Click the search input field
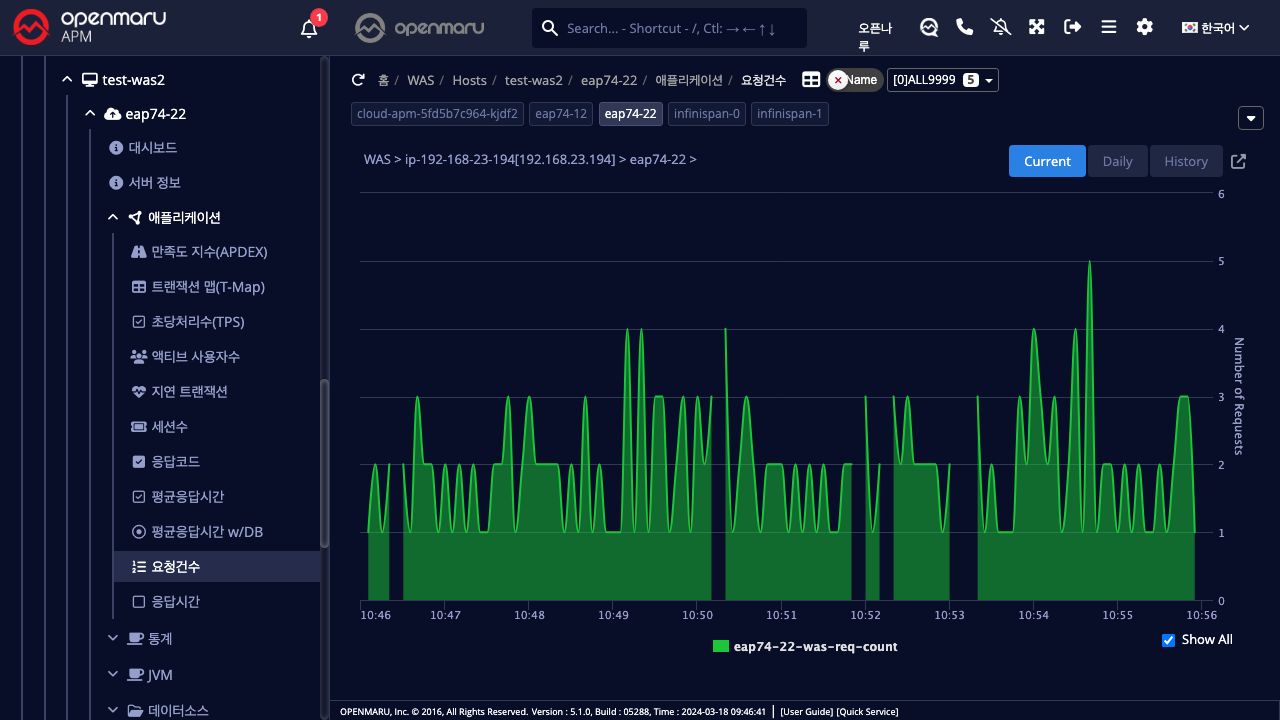This screenshot has width=1280, height=720. [680, 28]
